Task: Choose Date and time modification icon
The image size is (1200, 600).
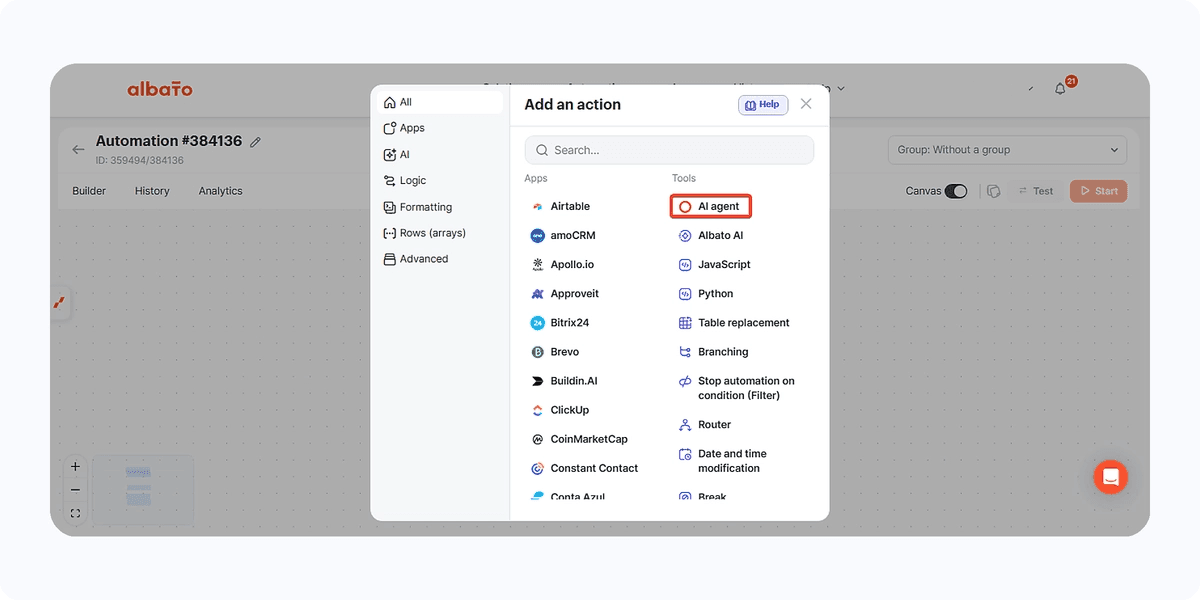Action: point(685,454)
